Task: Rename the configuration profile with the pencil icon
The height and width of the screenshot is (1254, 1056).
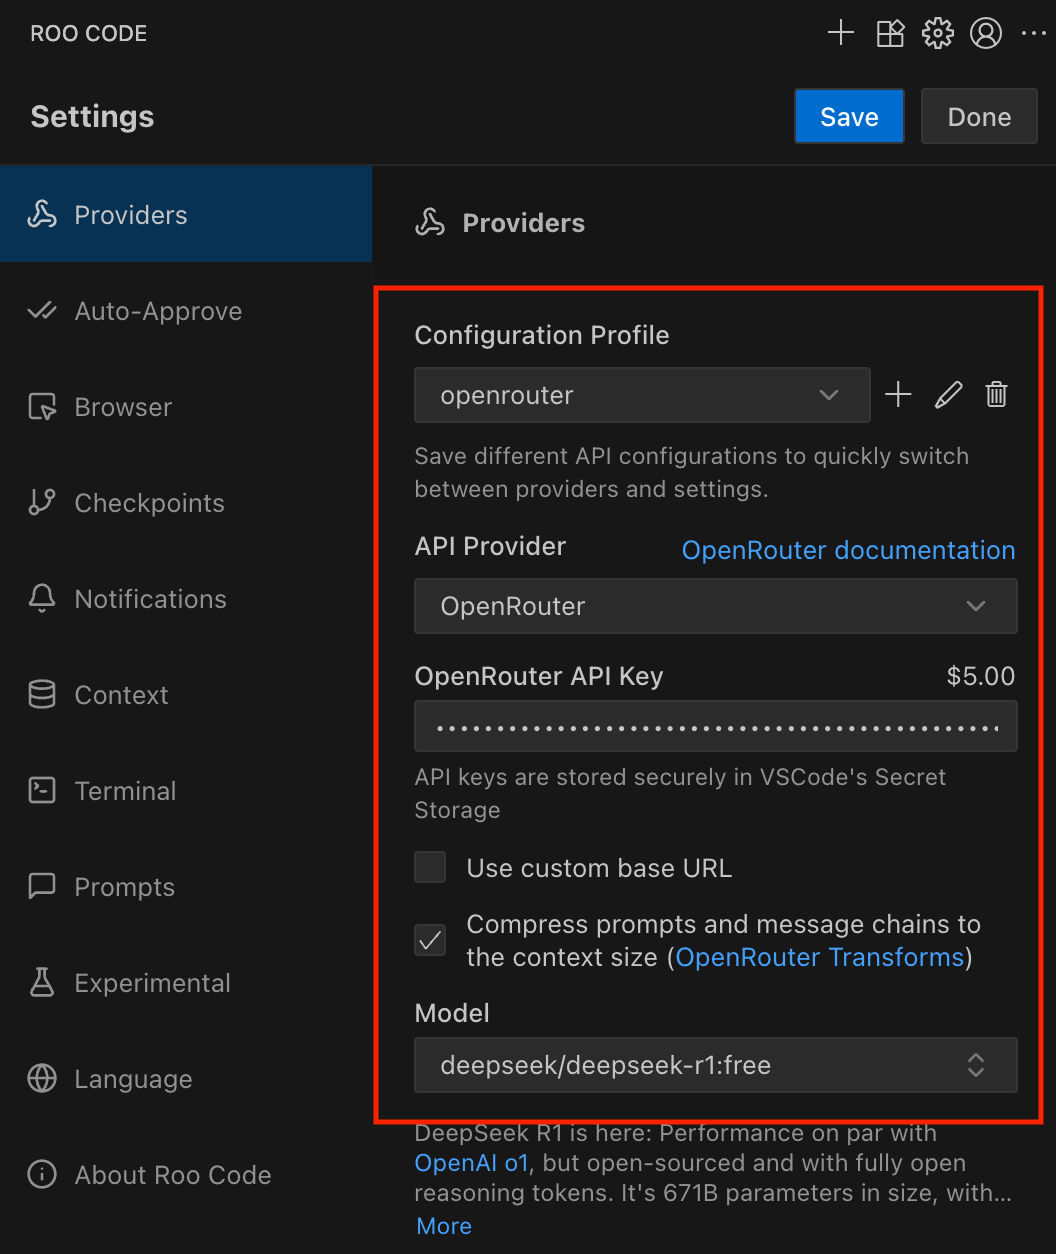Action: (x=948, y=394)
